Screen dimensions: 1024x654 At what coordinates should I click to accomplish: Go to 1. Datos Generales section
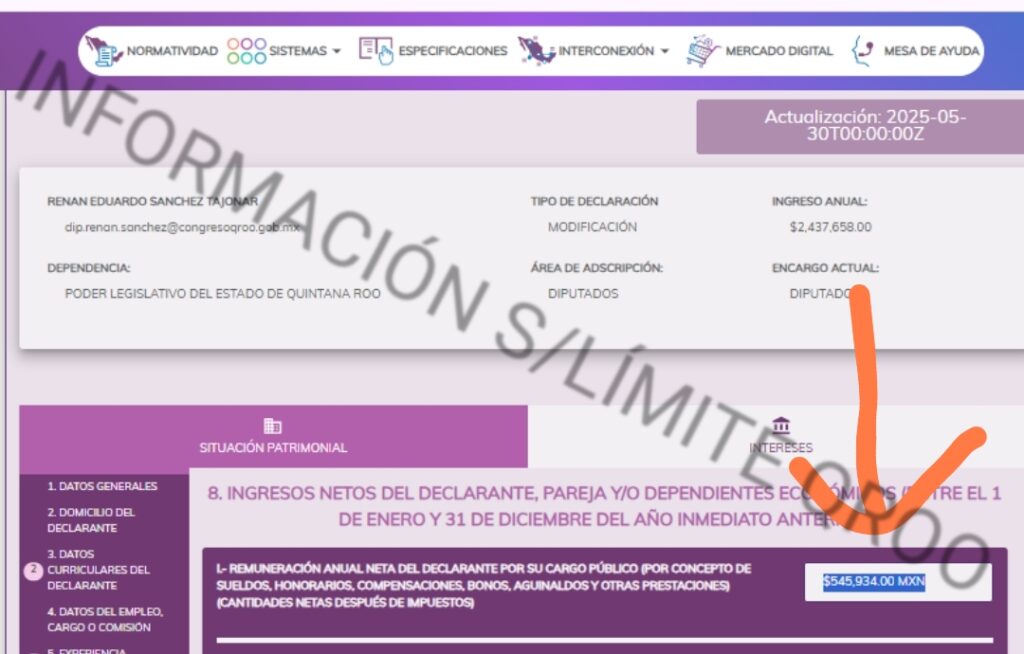[102, 486]
